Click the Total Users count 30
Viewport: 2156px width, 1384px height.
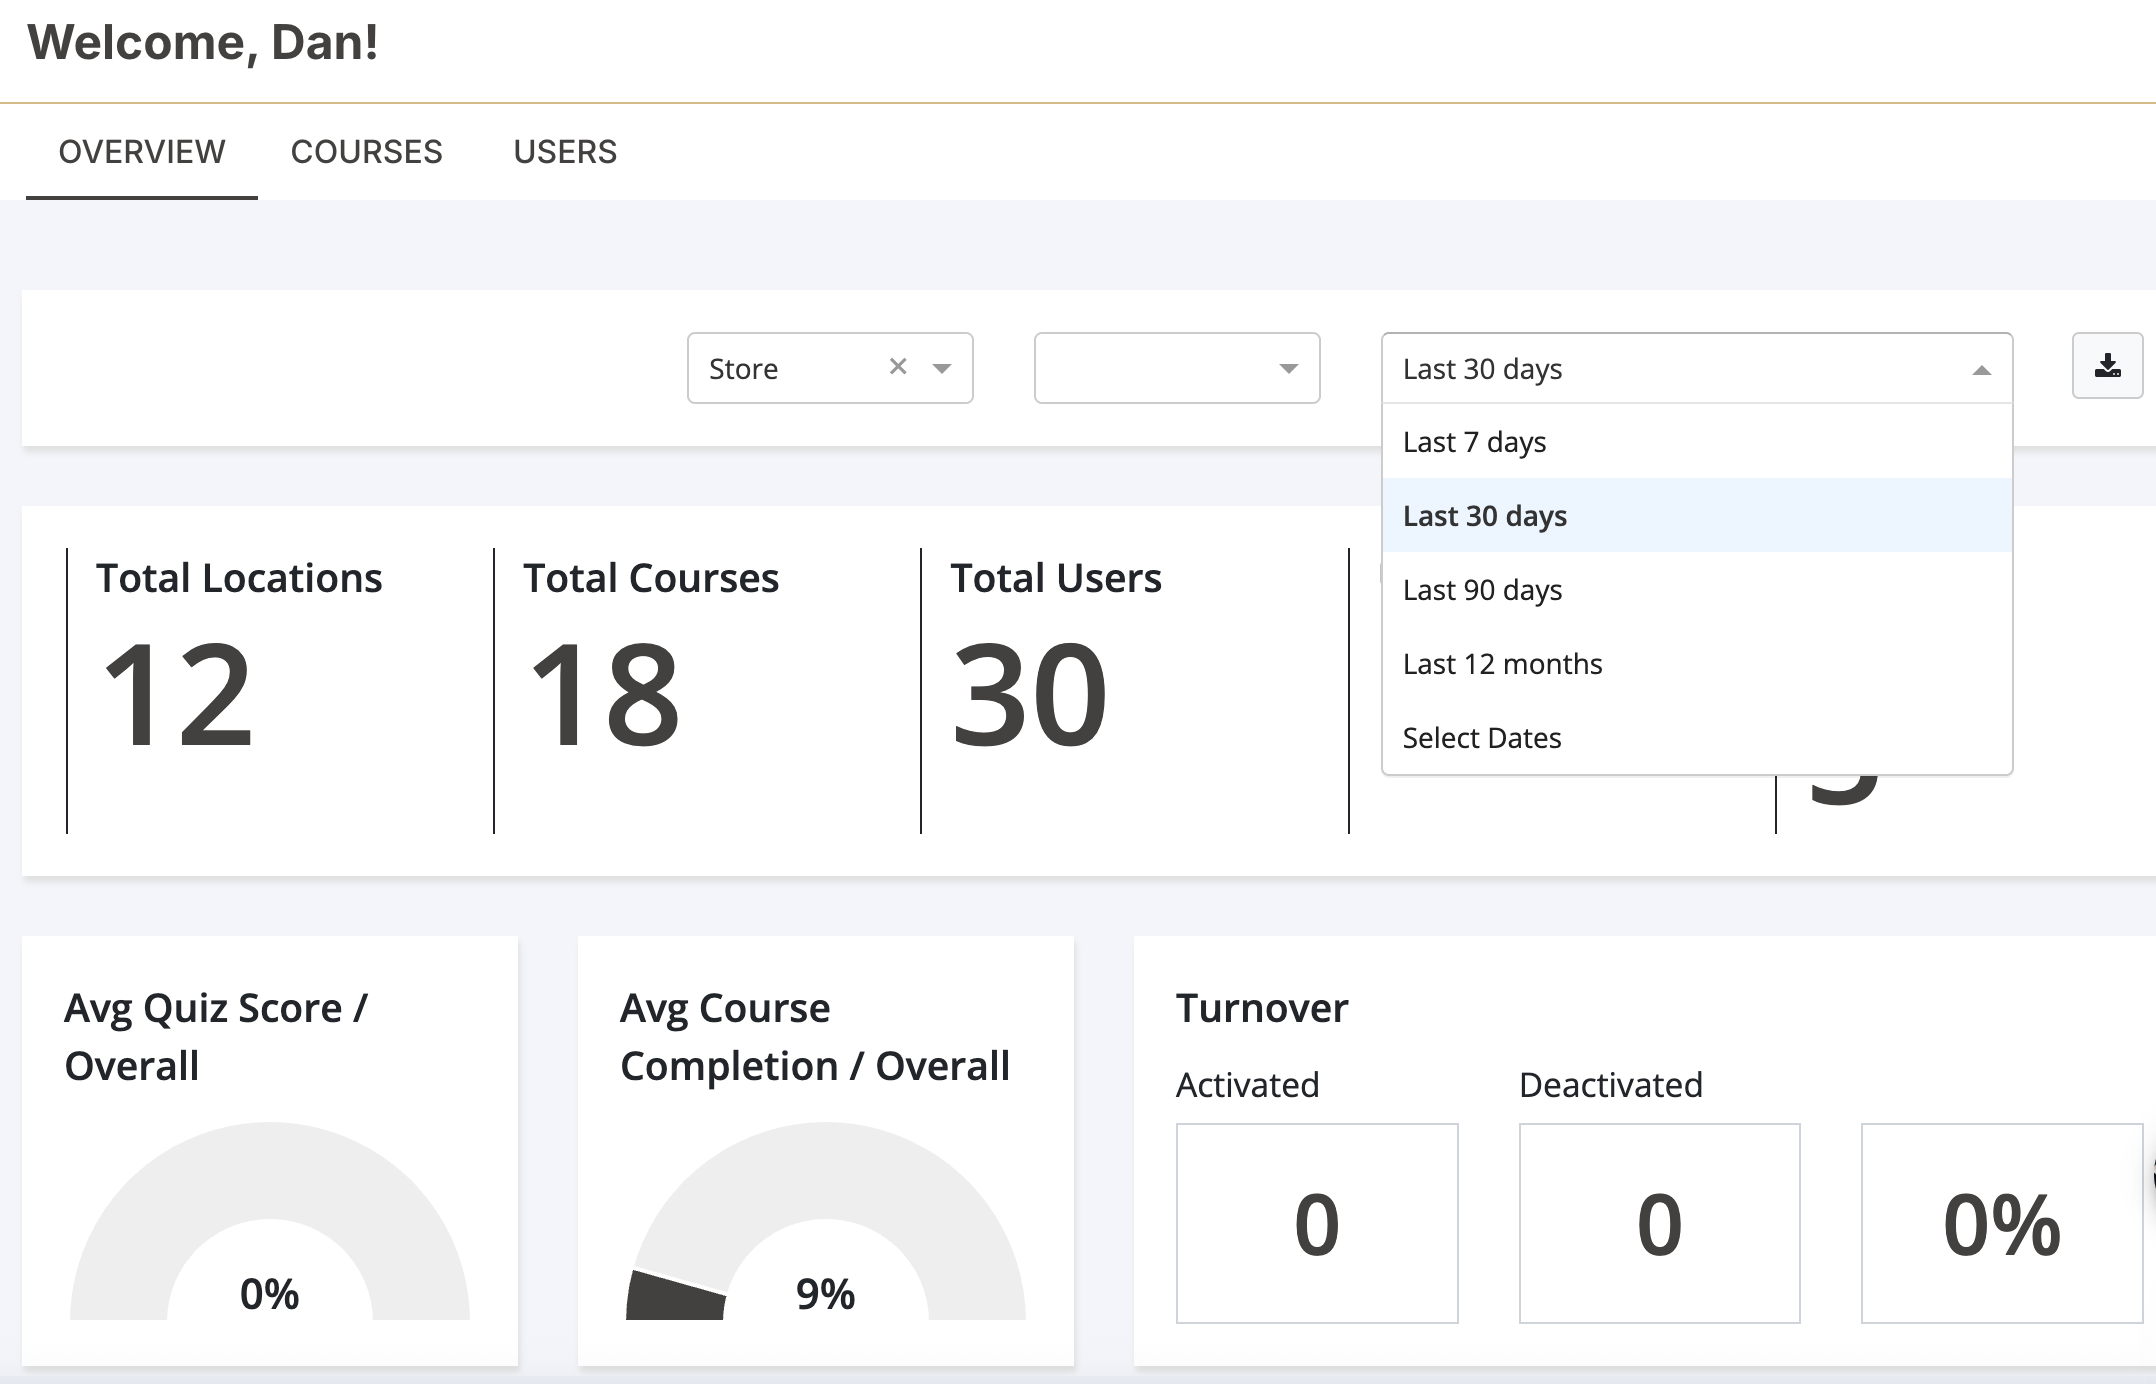1030,694
